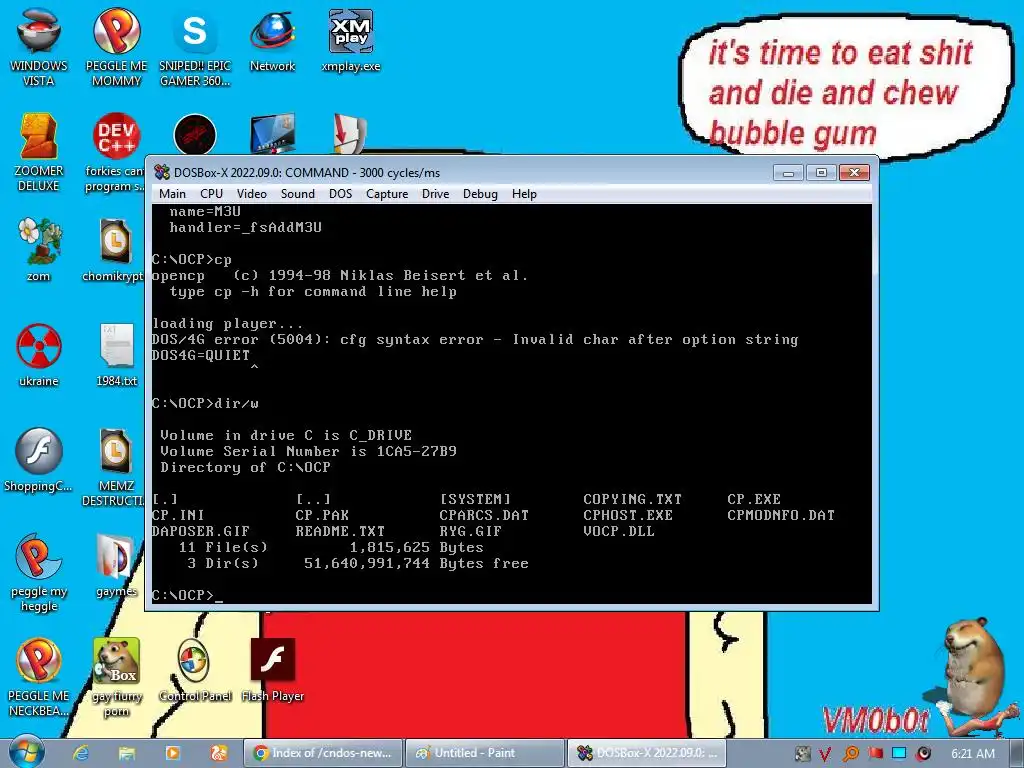Open the ShoppingC... Flash desktop icon

[39, 460]
